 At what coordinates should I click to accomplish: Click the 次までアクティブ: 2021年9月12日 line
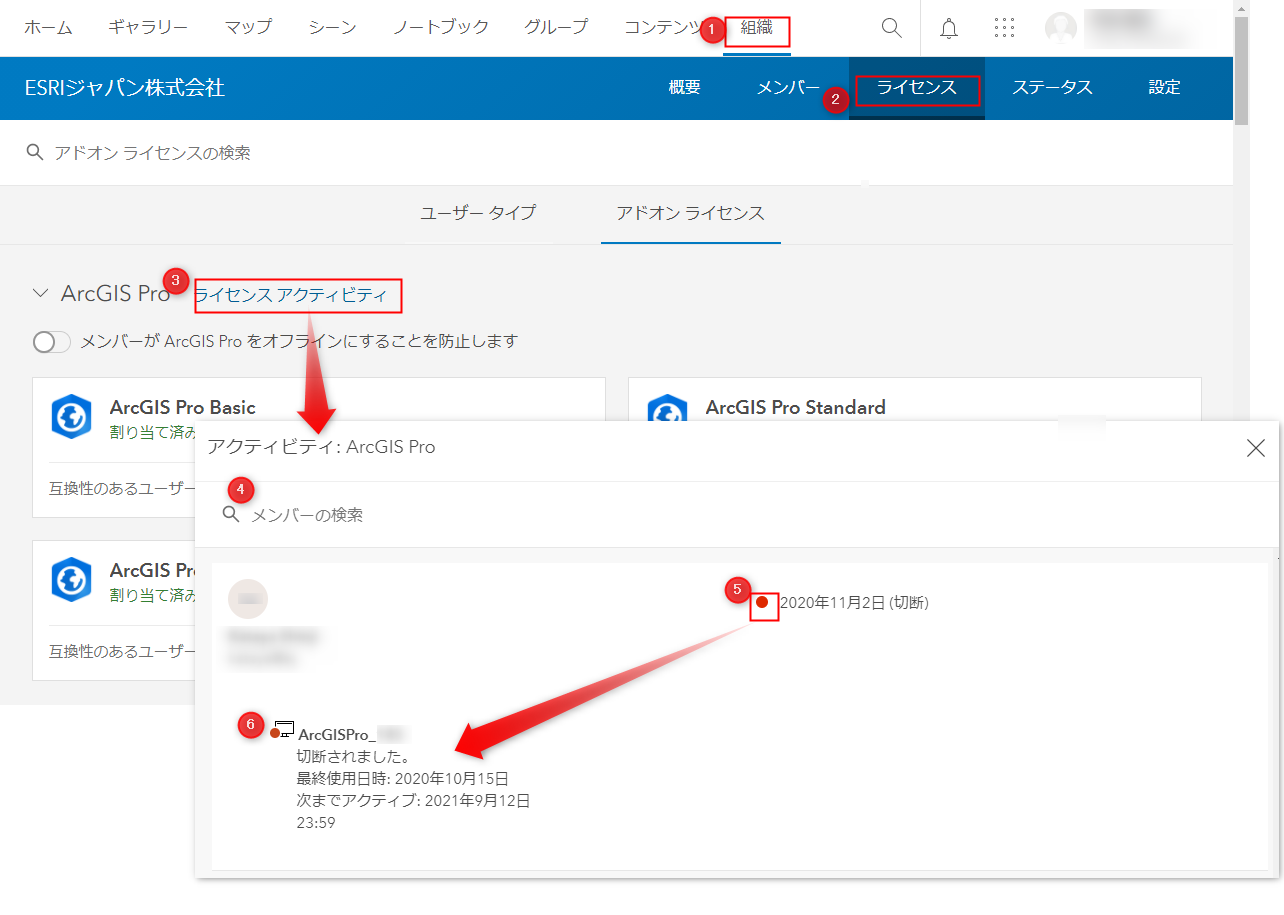click(414, 801)
